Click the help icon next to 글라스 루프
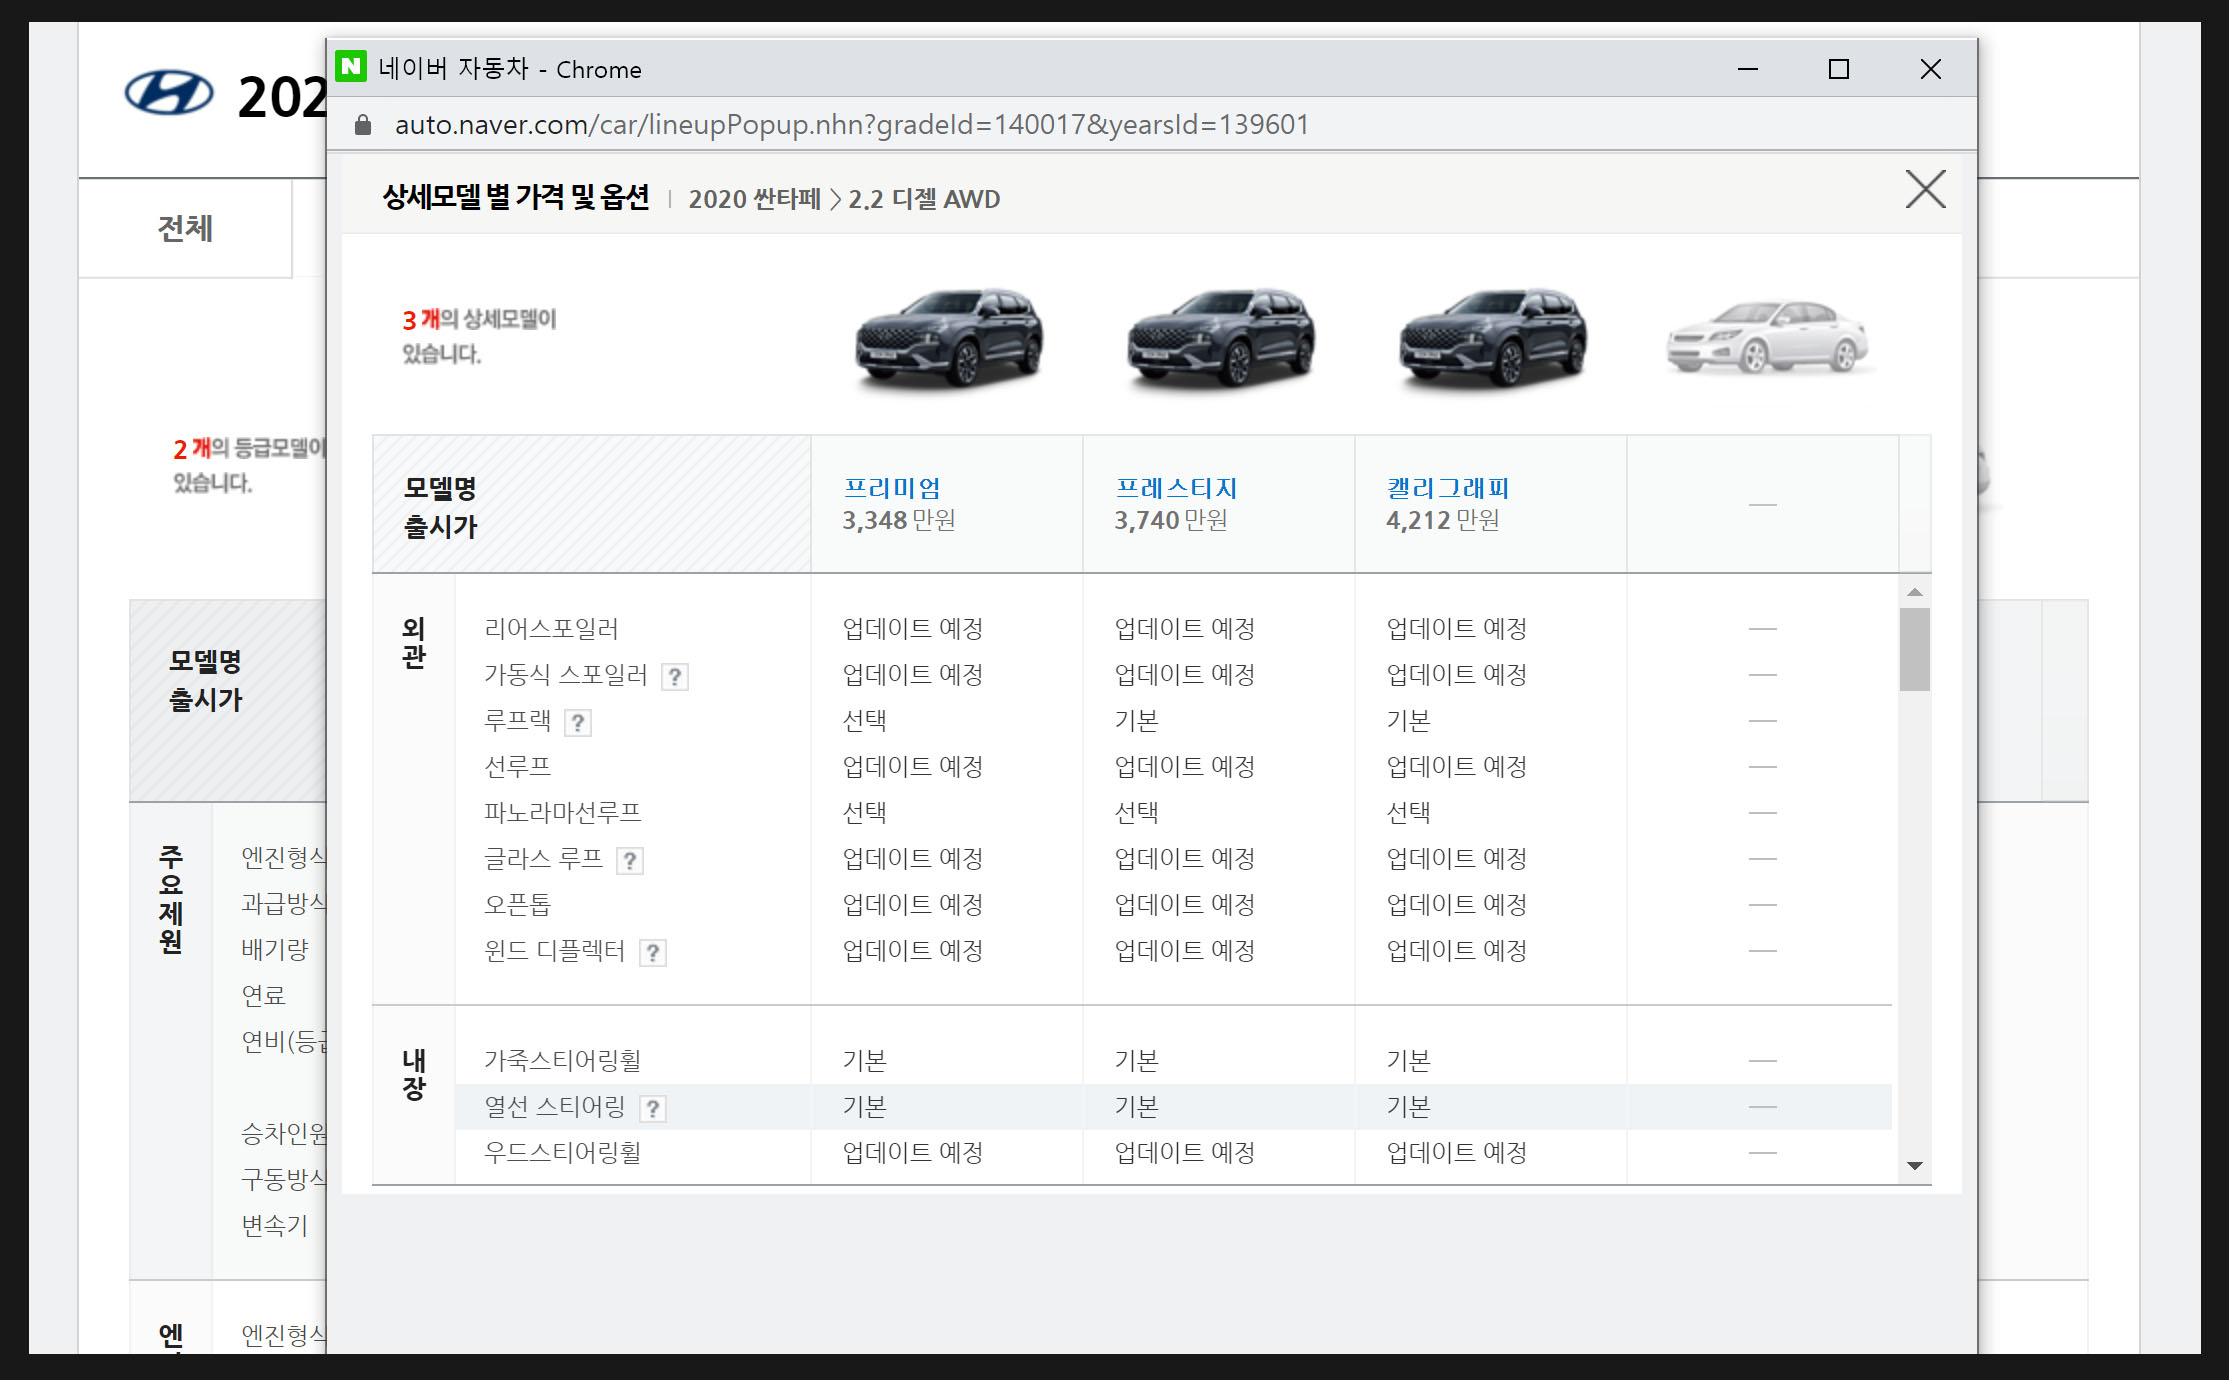 630,861
